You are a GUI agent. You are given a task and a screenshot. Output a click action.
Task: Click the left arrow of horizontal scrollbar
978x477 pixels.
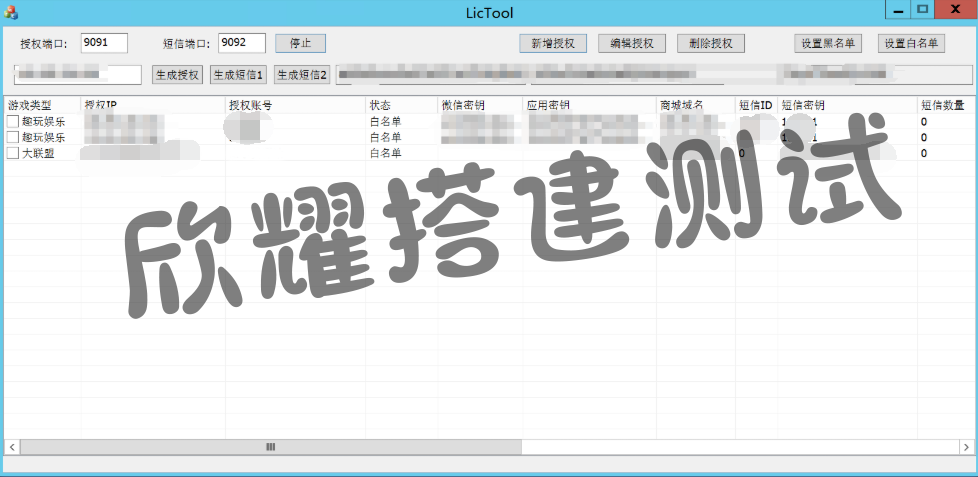click(11, 447)
